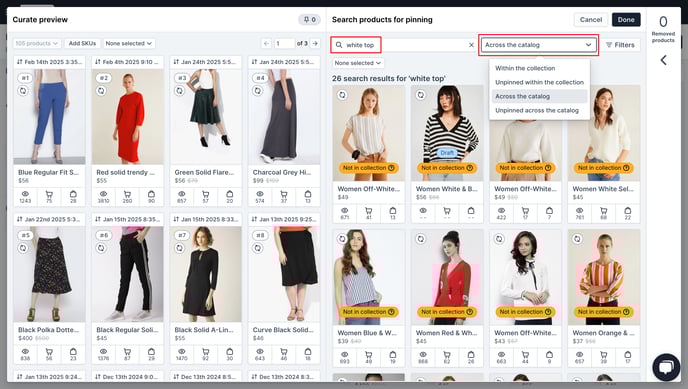Click the sort arrows icon beside Feb 14th 2025 date
The height and width of the screenshot is (389, 688).
pyautogui.click(x=19, y=62)
